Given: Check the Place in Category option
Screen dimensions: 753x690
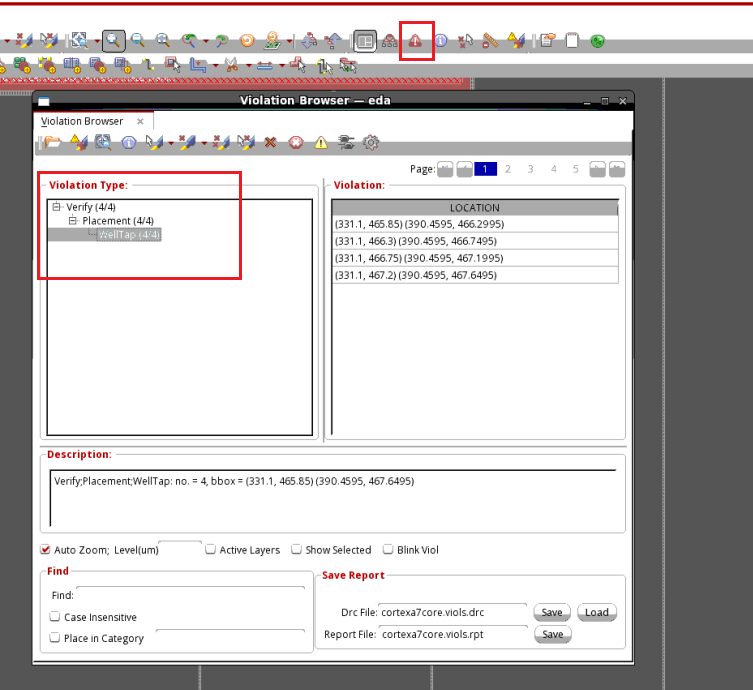Looking at the screenshot, I should (x=55, y=638).
